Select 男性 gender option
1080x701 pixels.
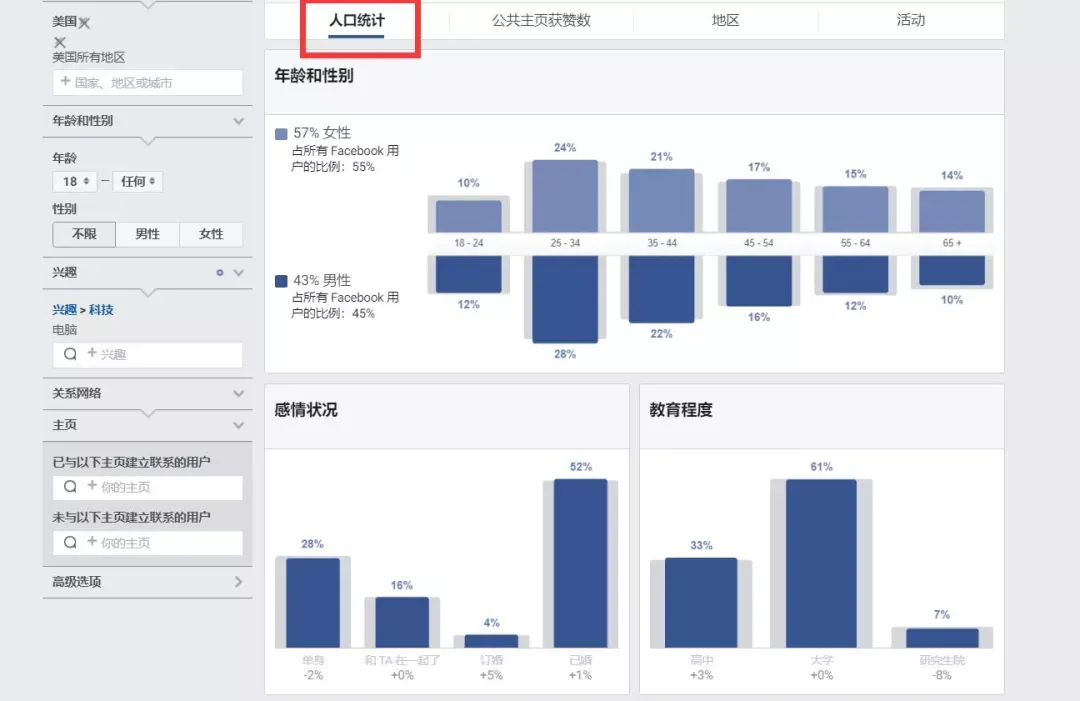(x=147, y=234)
